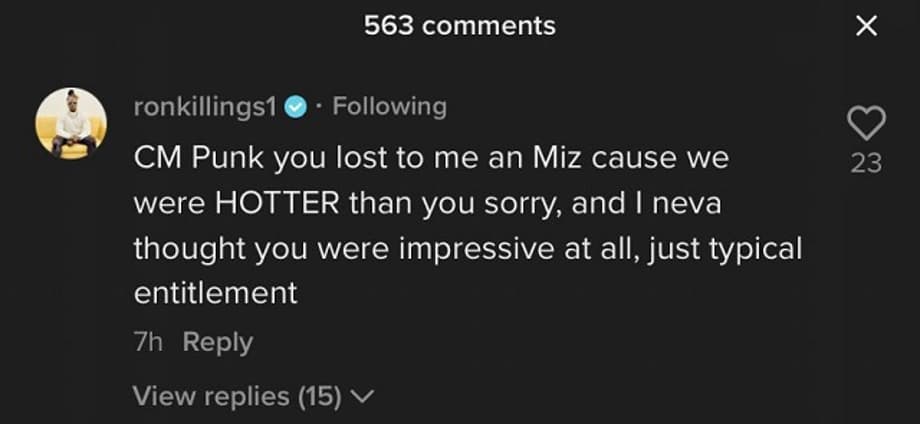Reply to the ronkillings1 comment

tap(218, 342)
